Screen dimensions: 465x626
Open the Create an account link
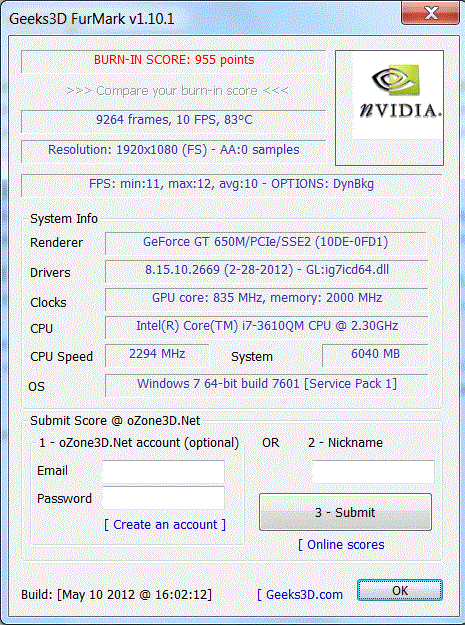click(165, 524)
